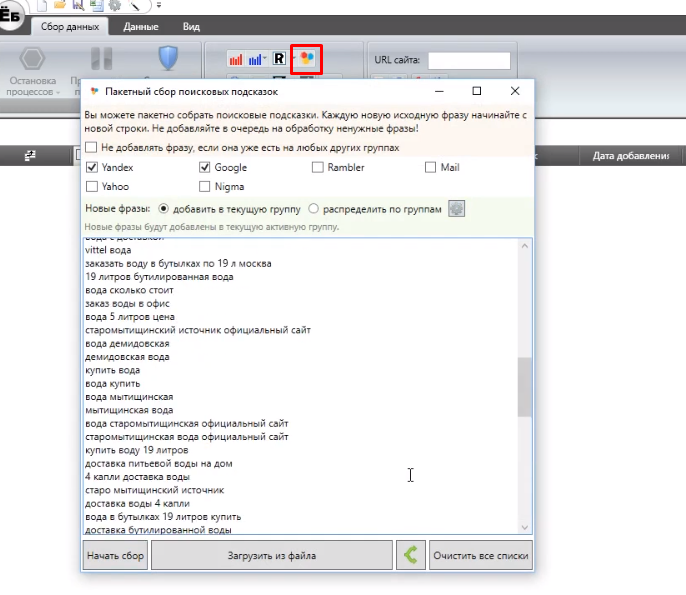
Task: Click the line 'вода сколько стоит'
Action: [x=129, y=290]
